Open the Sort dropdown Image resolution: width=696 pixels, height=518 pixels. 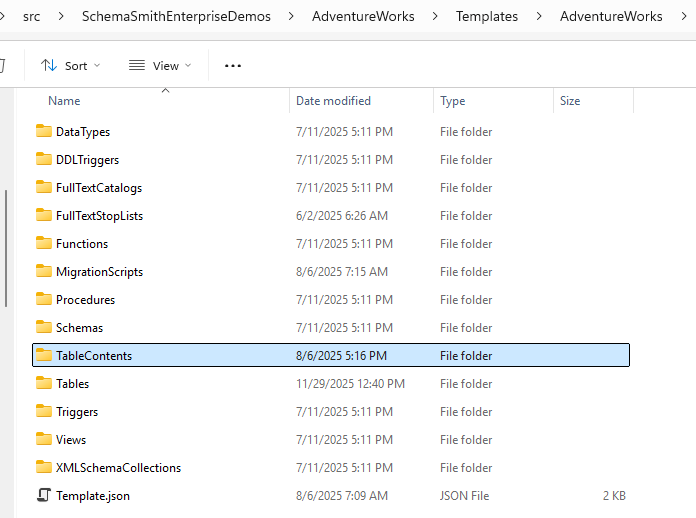pos(70,66)
